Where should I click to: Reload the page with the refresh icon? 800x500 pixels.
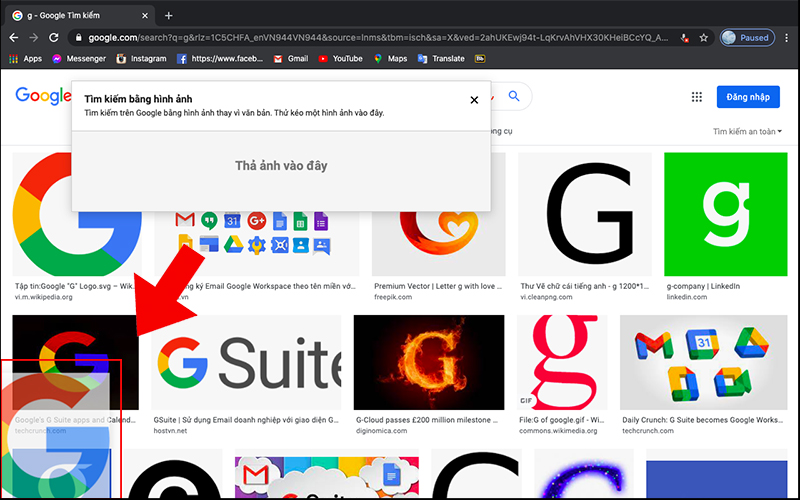54,38
